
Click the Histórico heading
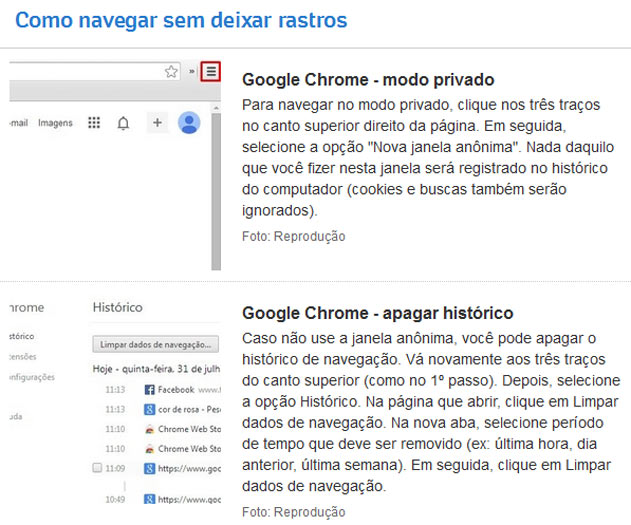pos(118,307)
